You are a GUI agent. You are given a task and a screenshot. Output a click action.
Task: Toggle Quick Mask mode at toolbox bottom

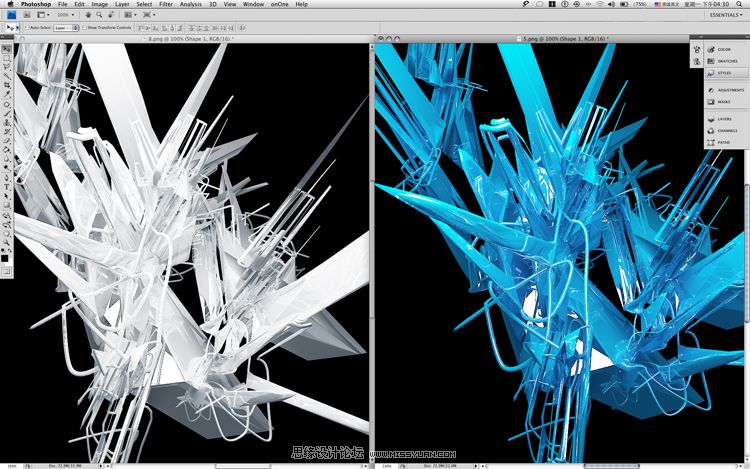coord(6,271)
